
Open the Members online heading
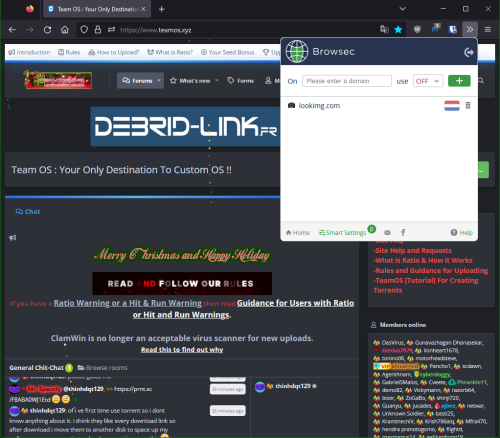pos(403,325)
